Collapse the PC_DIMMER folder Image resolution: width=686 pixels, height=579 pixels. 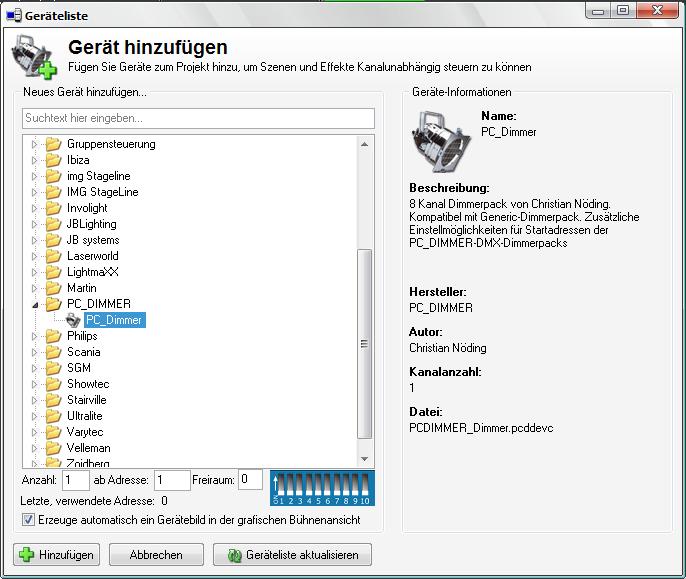(35, 304)
